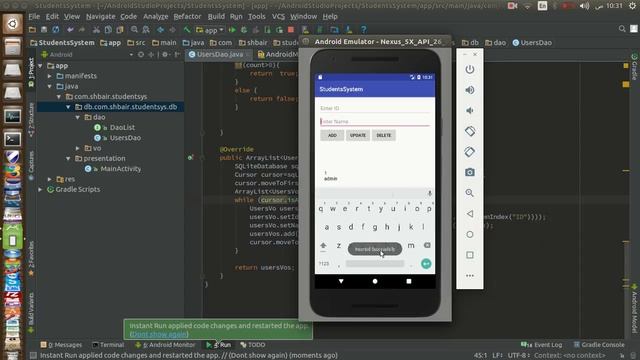
Task: Click the Copy icon in toolbar
Action: click(108, 30)
